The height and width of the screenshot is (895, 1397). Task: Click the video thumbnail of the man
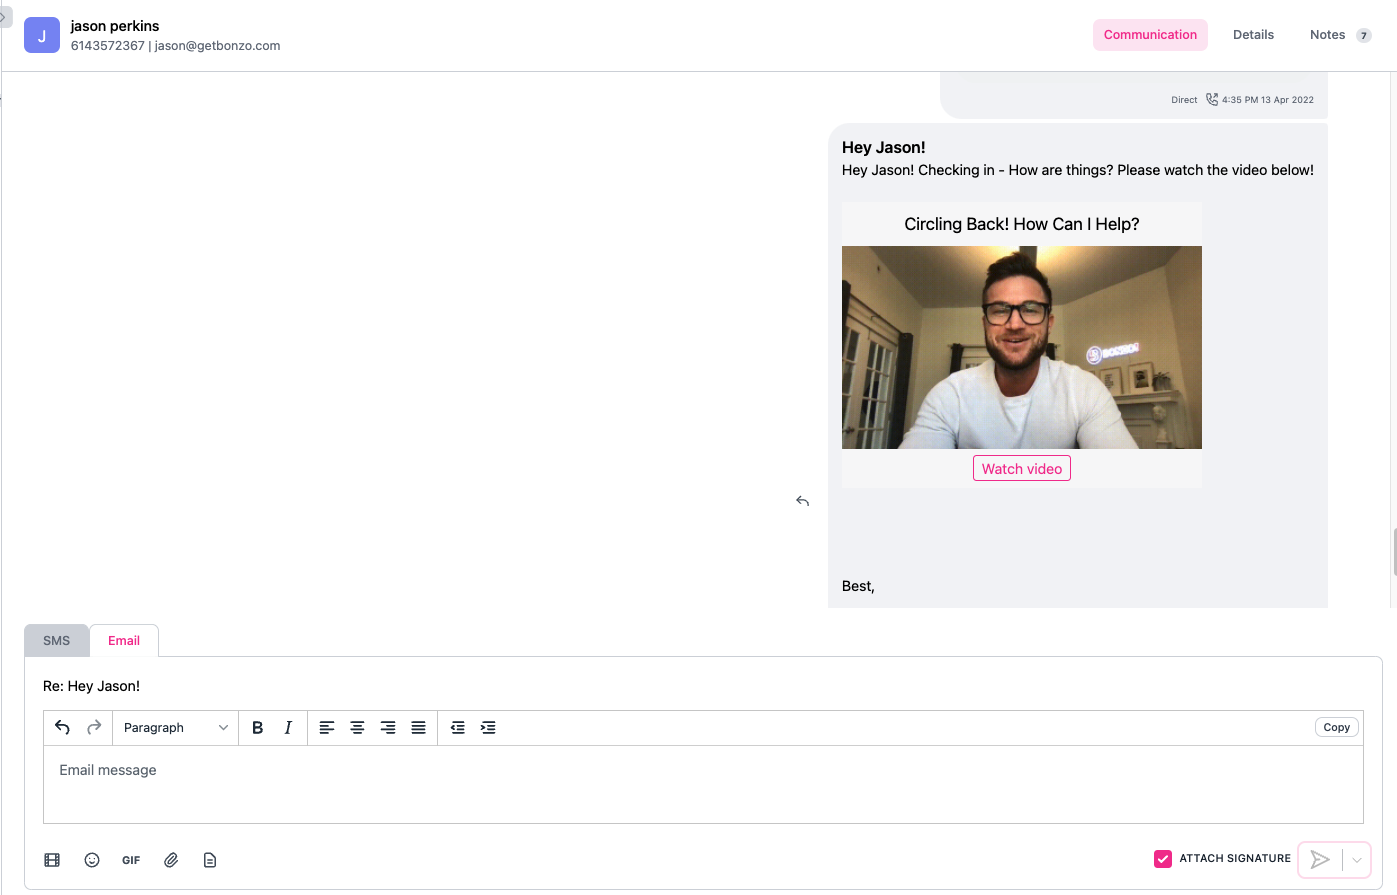pos(1022,348)
